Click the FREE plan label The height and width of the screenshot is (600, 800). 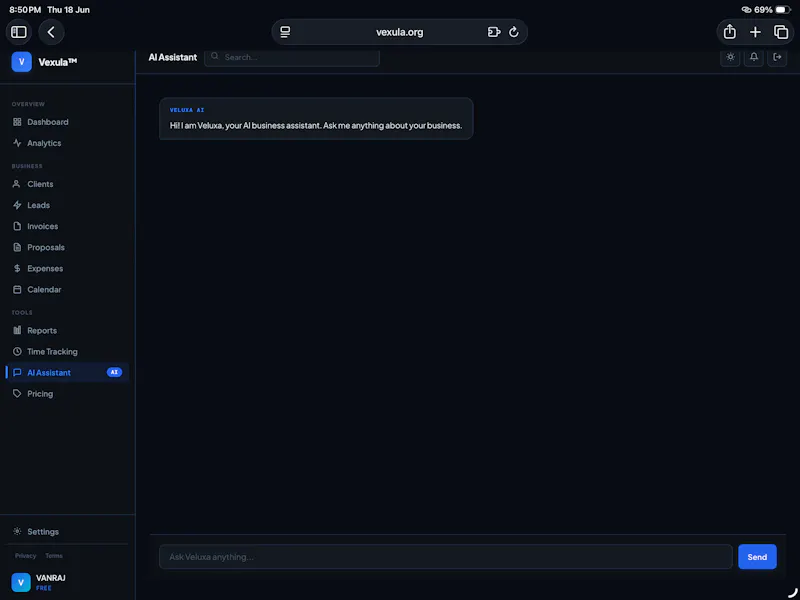tap(44, 588)
